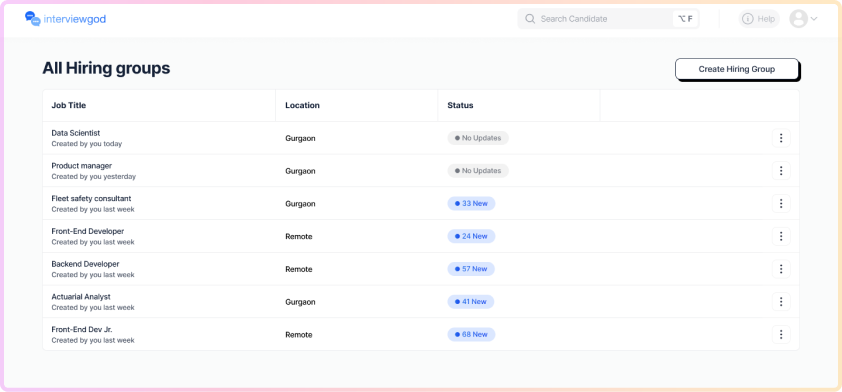This screenshot has height=392, width=842.
Task: Open more options for Front-End Dev Jr.
Action: [x=781, y=335]
